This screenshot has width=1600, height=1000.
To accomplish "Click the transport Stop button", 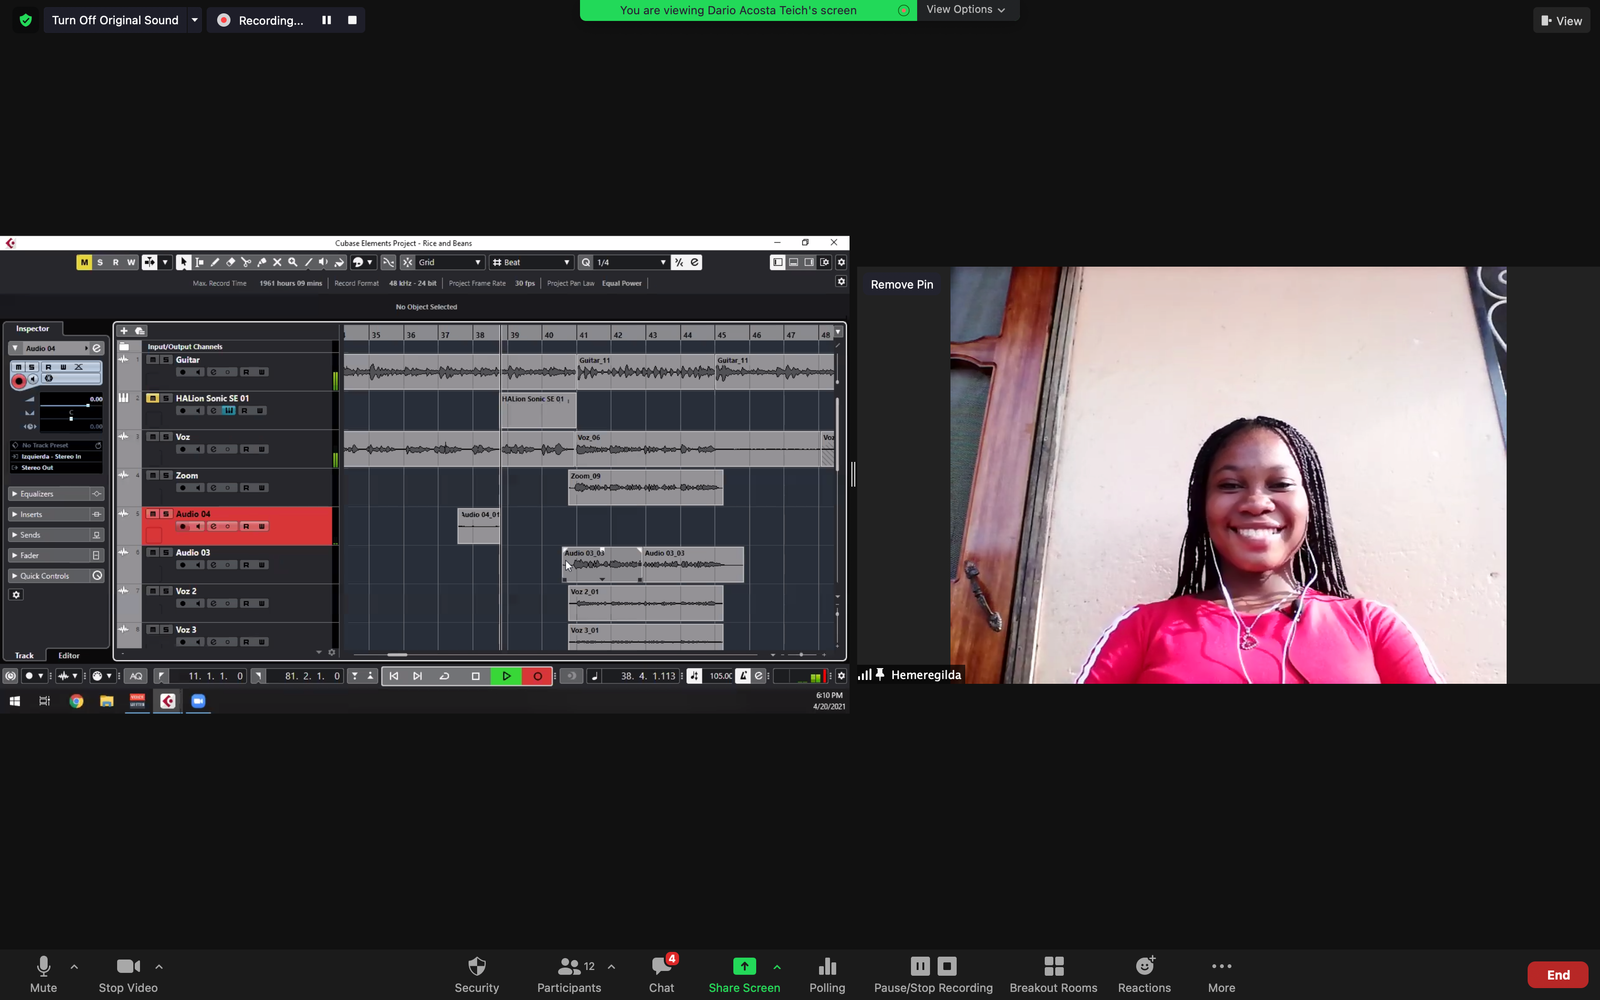I will tap(476, 676).
